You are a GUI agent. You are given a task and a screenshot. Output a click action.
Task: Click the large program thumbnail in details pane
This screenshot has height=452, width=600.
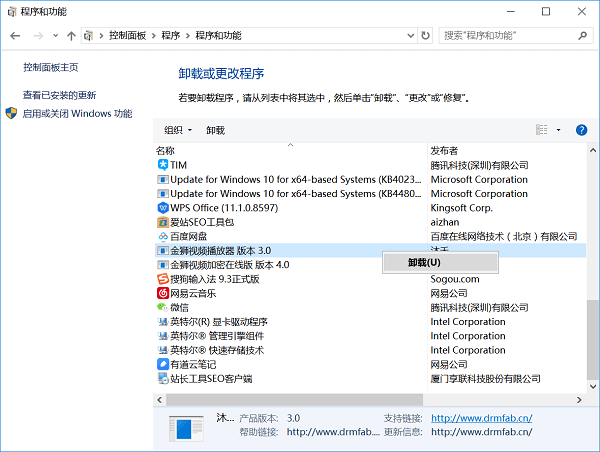point(186,428)
